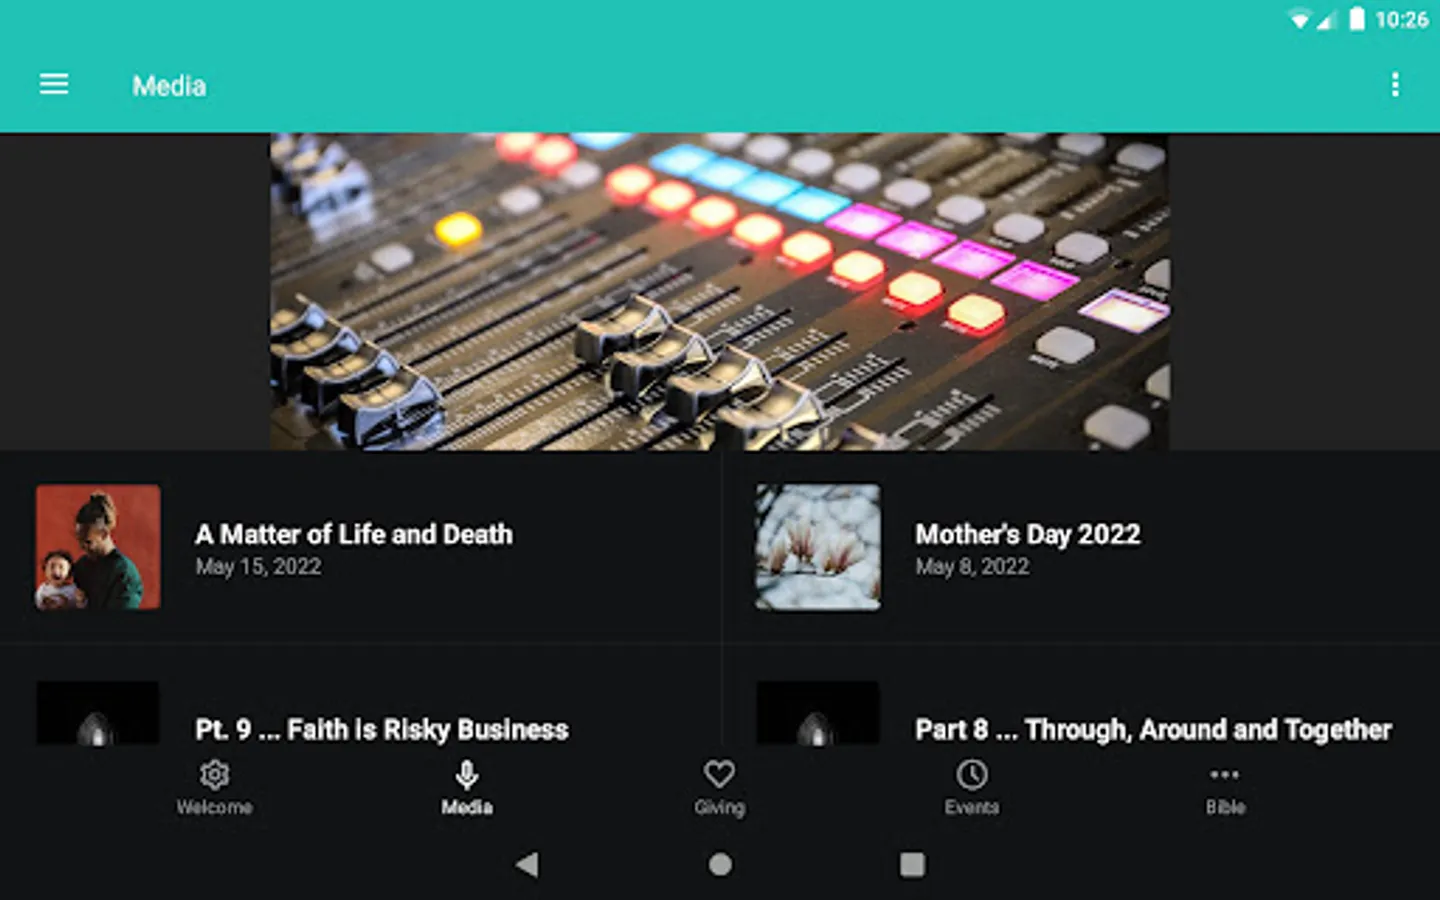Open the hamburger navigation menu
The width and height of the screenshot is (1440, 900).
click(x=54, y=85)
